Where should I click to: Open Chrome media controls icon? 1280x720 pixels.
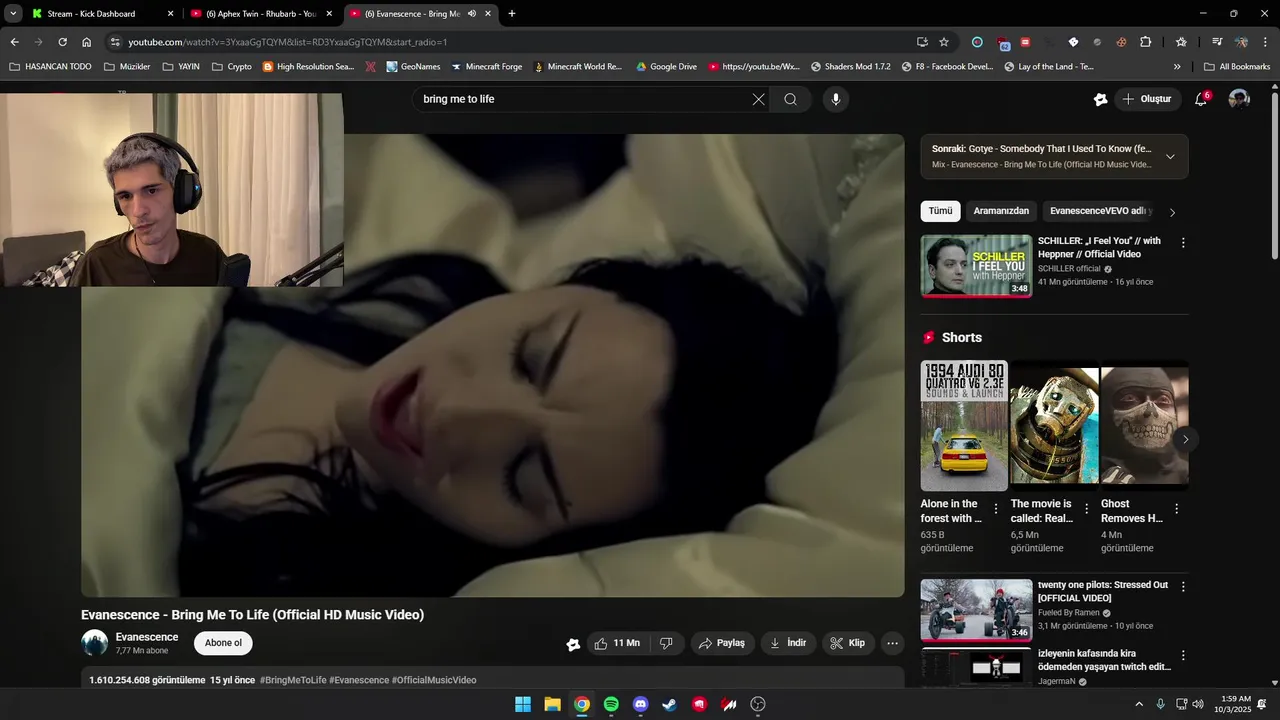click(1217, 42)
